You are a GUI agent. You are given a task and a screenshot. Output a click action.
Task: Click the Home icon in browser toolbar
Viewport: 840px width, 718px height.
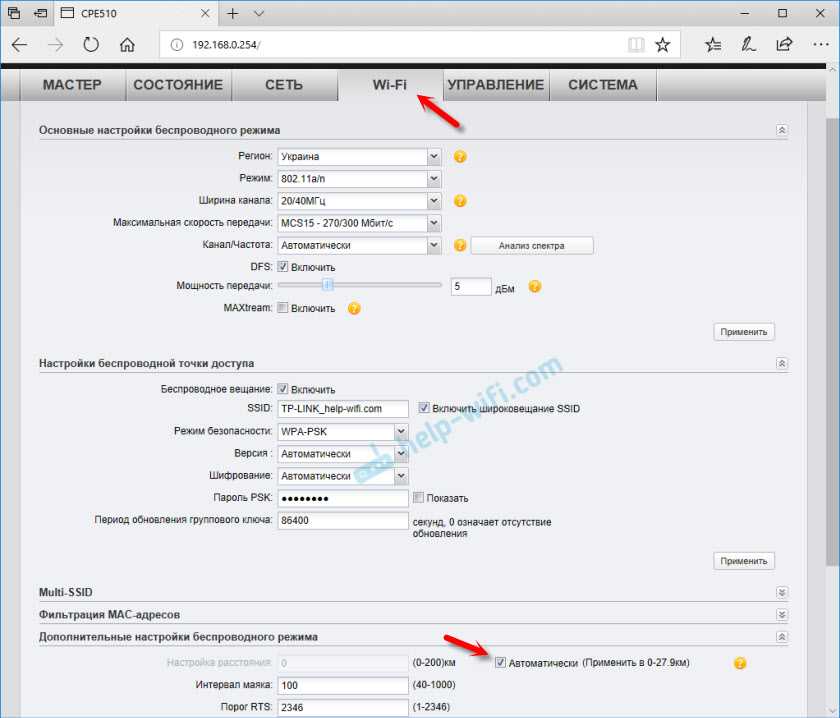tap(127, 45)
